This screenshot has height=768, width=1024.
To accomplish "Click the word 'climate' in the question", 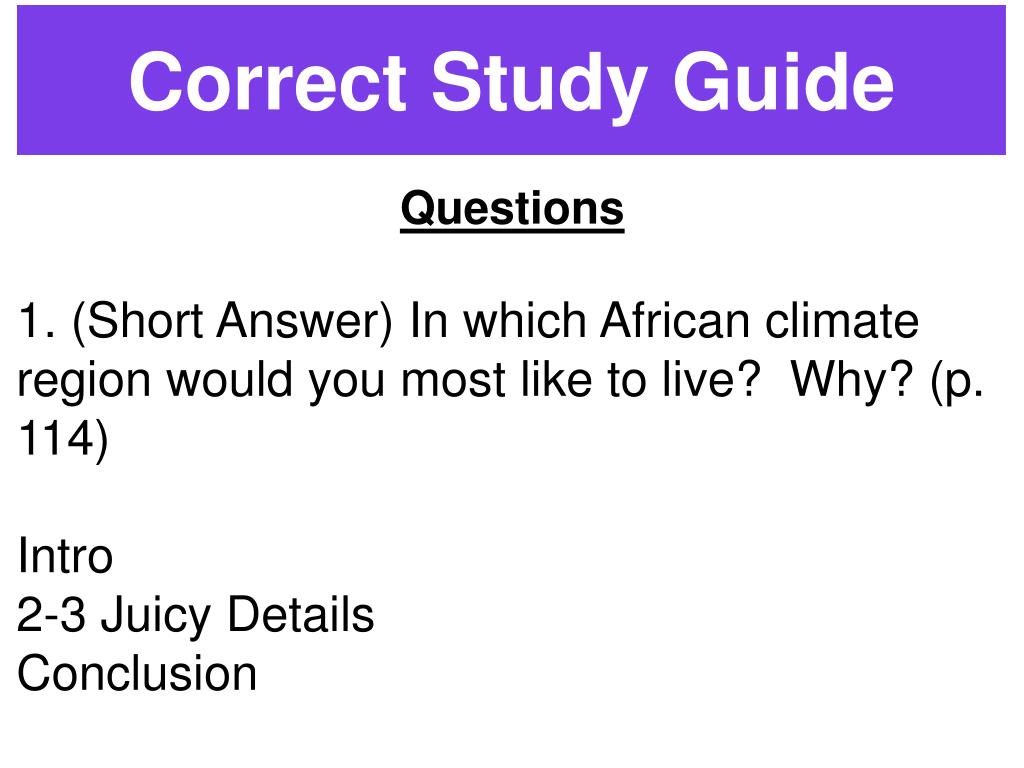I will [x=842, y=321].
